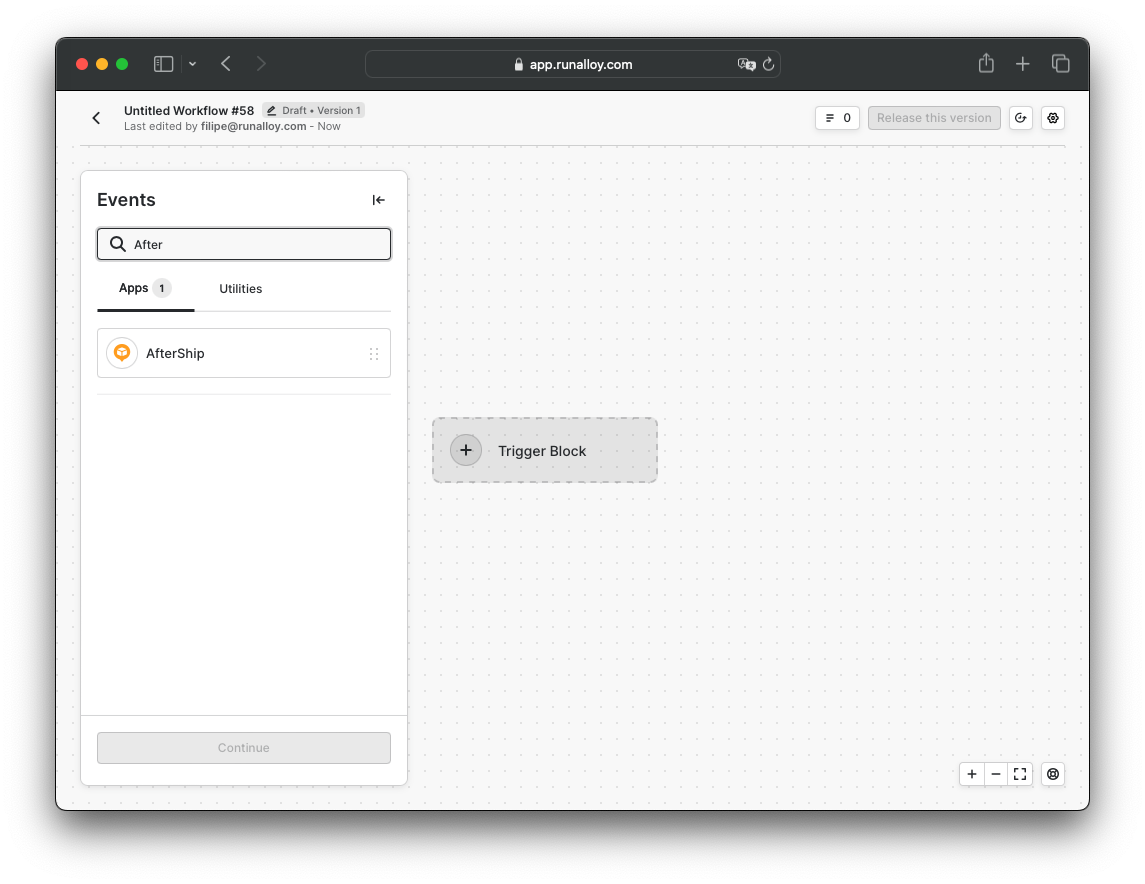Go back using workflow back chevron
1145x884 pixels.
pos(97,118)
